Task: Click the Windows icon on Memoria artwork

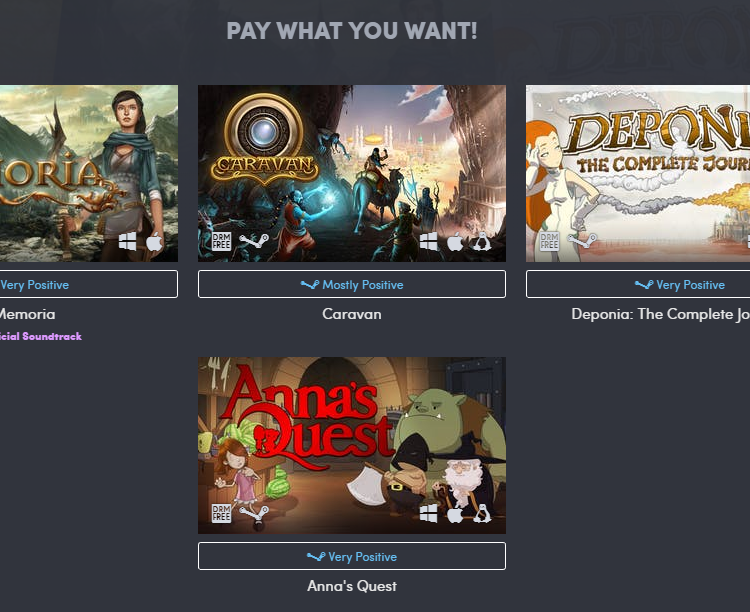Action: pyautogui.click(x=127, y=242)
